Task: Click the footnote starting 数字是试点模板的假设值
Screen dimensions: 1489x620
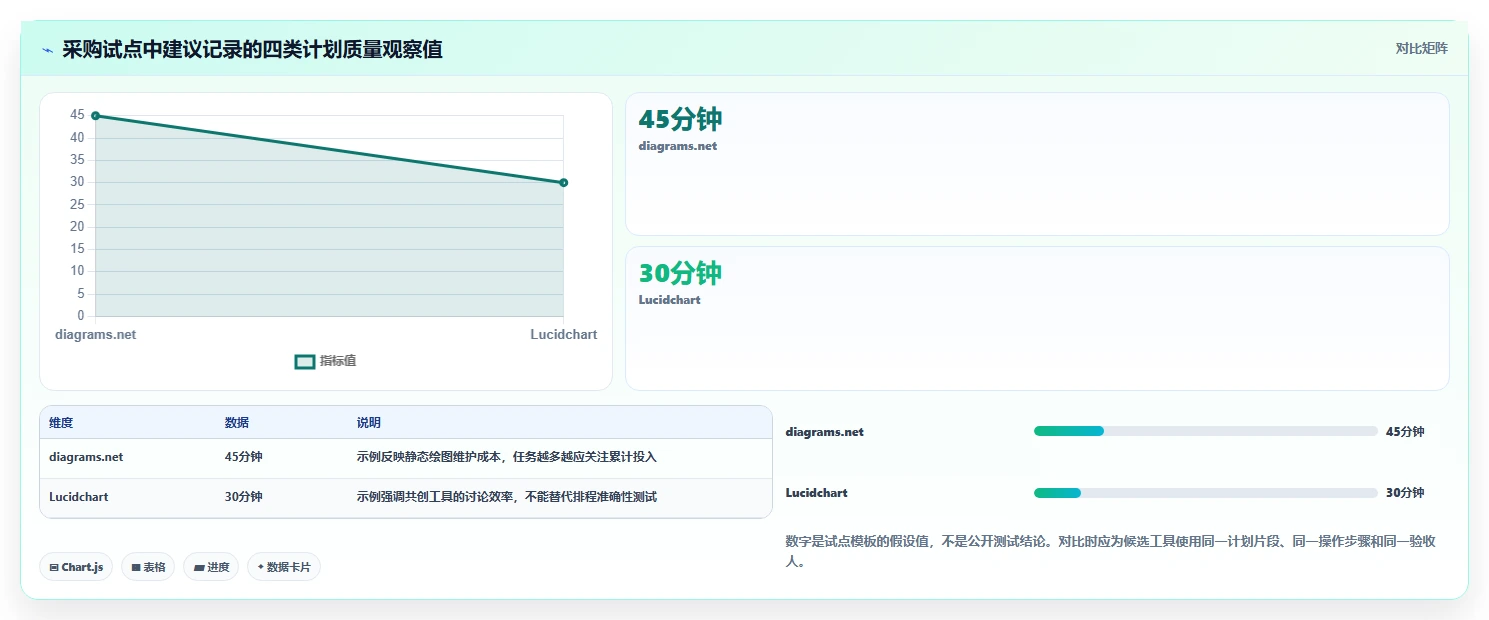Action: click(1111, 551)
